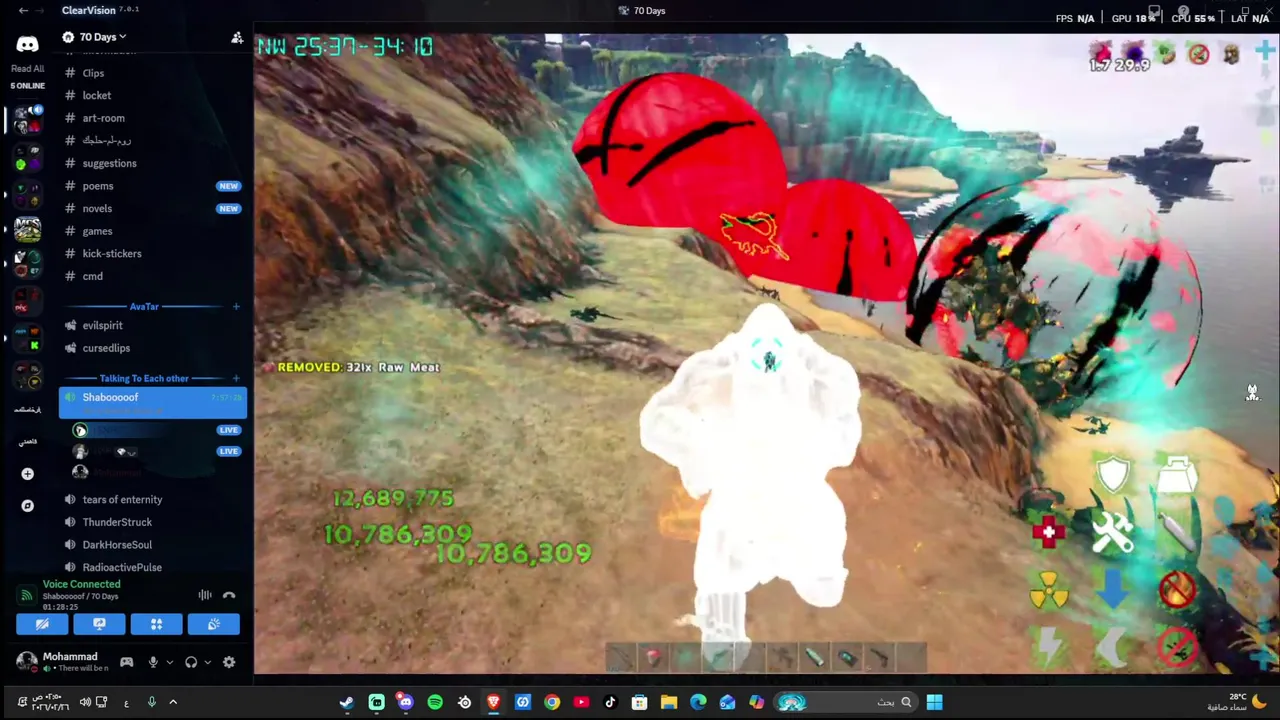This screenshot has height=720, width=1280.
Task: Open Discord home via the Discord logo
Action: pos(27,44)
